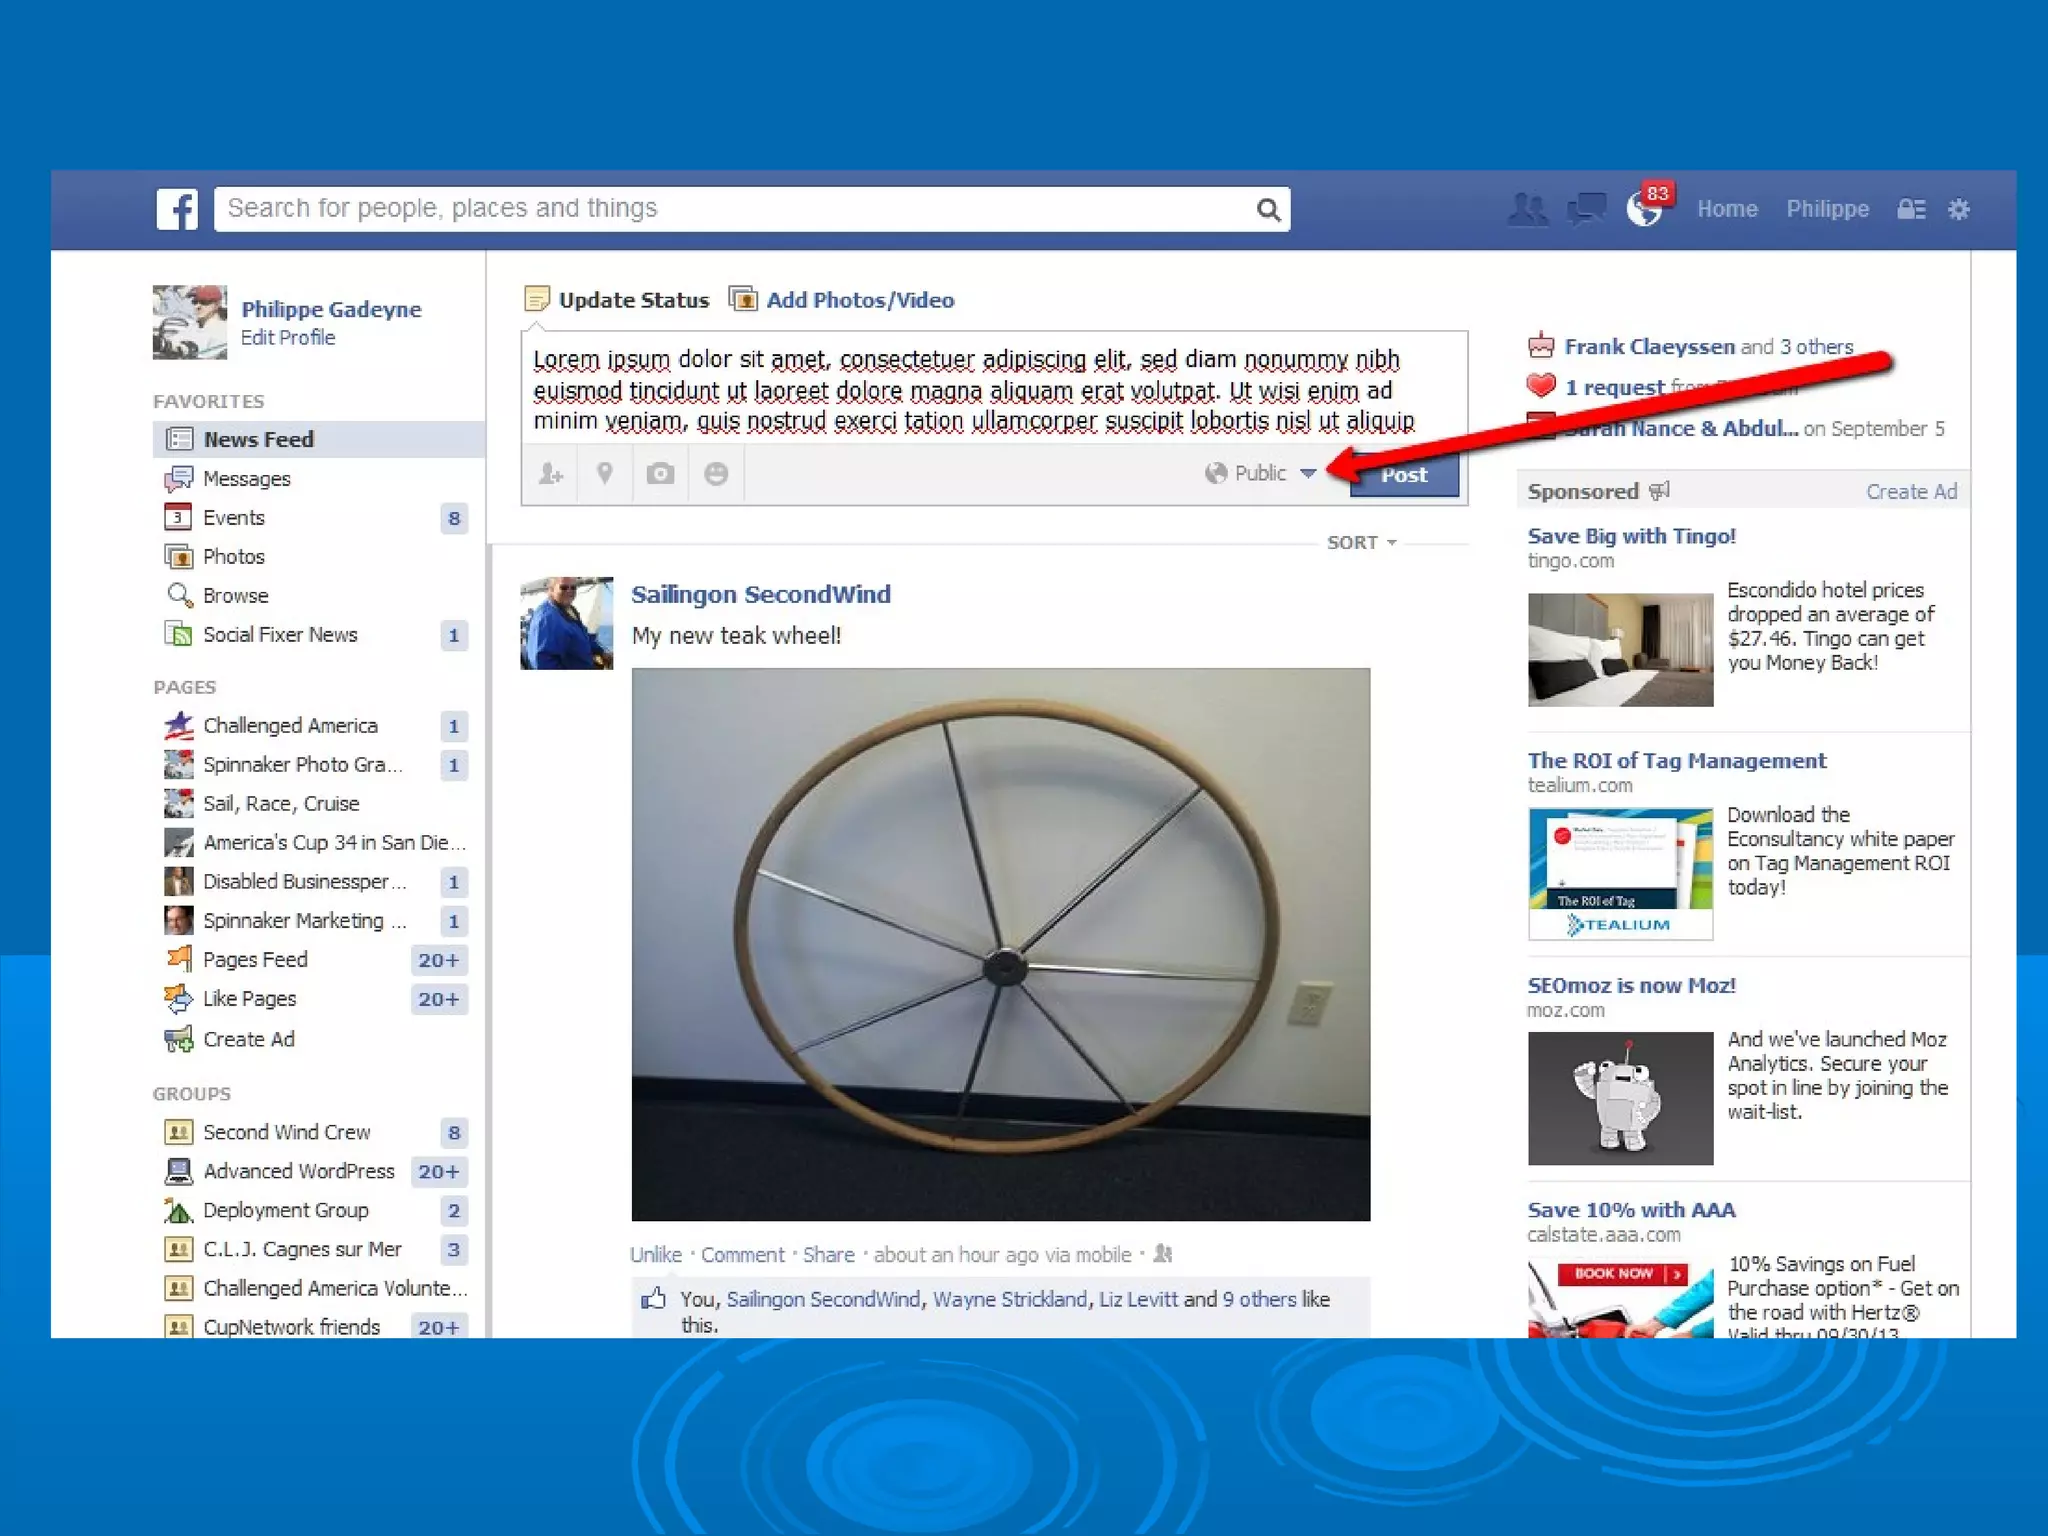Click the emoticon smiley icon in composer
Image resolution: width=2048 pixels, height=1536 pixels.
pos(716,474)
